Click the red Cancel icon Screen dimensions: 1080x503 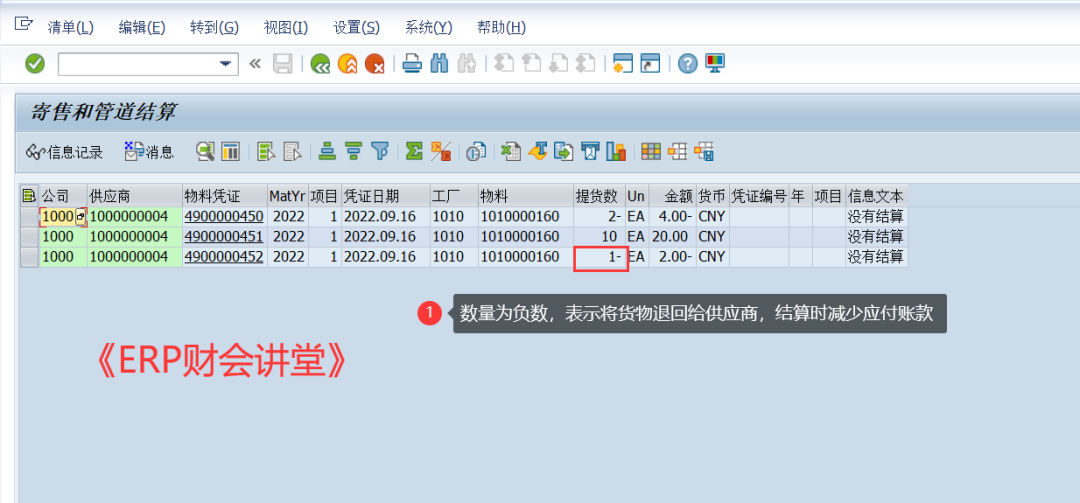click(x=374, y=64)
